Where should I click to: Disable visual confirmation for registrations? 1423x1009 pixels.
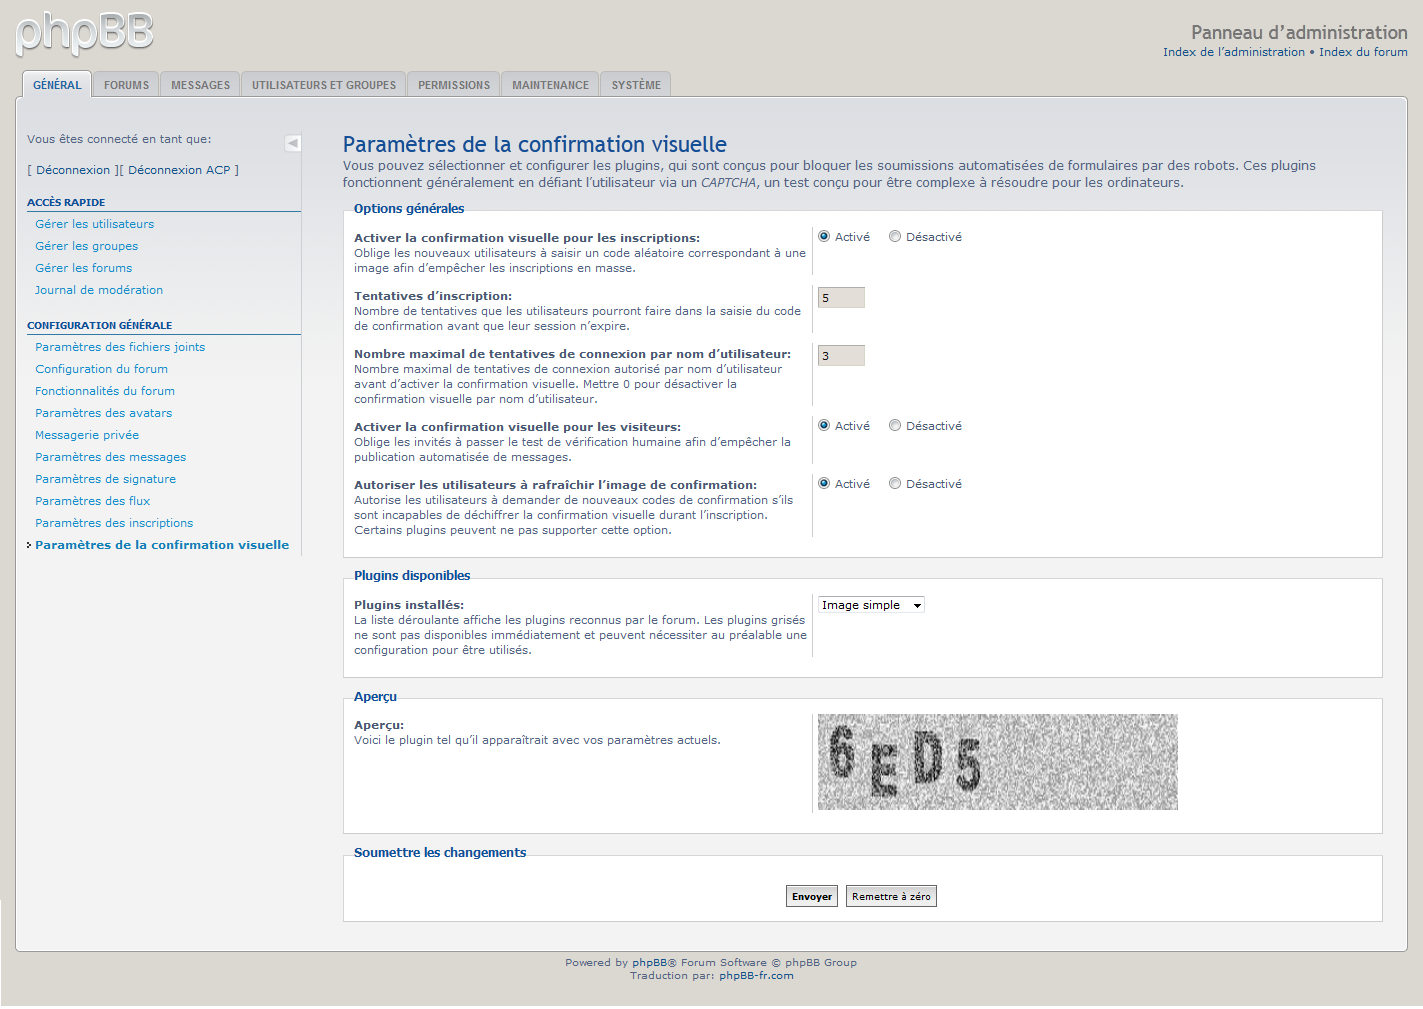pyautogui.click(x=895, y=237)
